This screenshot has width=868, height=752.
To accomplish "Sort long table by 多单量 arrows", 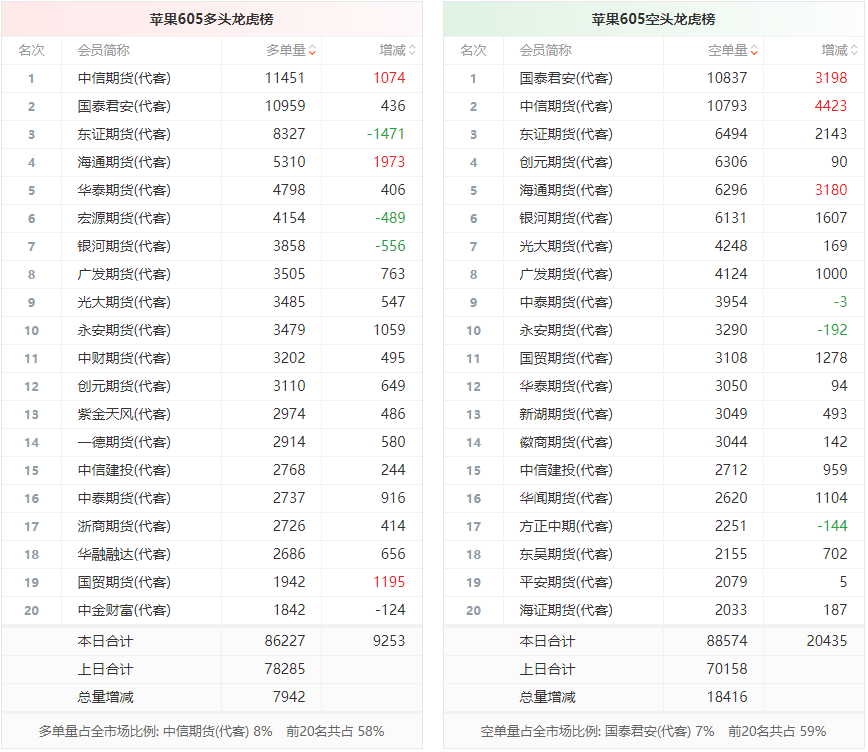I will [312, 50].
